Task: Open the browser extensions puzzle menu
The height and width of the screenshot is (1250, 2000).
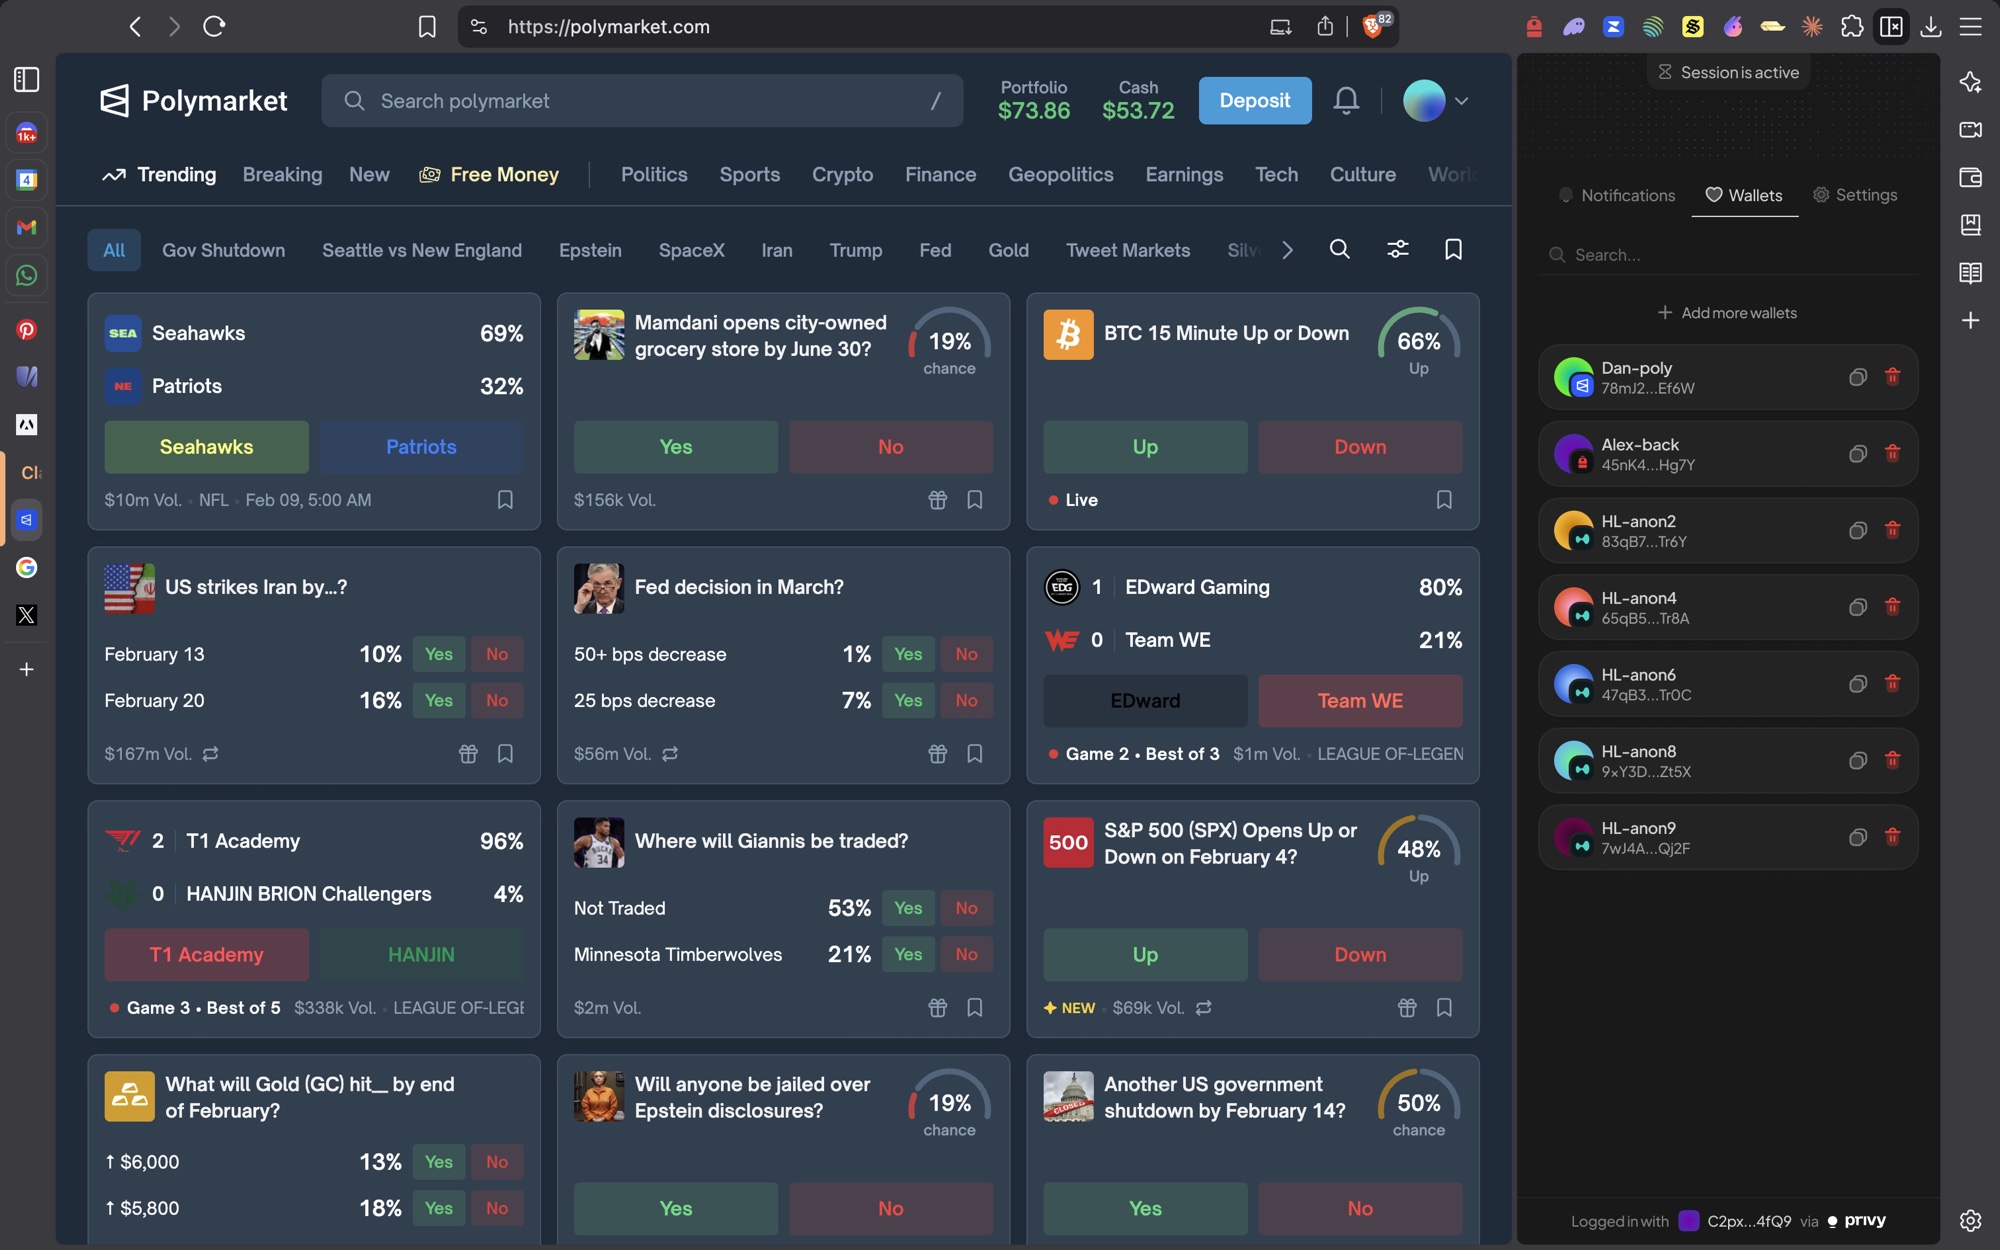Action: click(x=1851, y=26)
